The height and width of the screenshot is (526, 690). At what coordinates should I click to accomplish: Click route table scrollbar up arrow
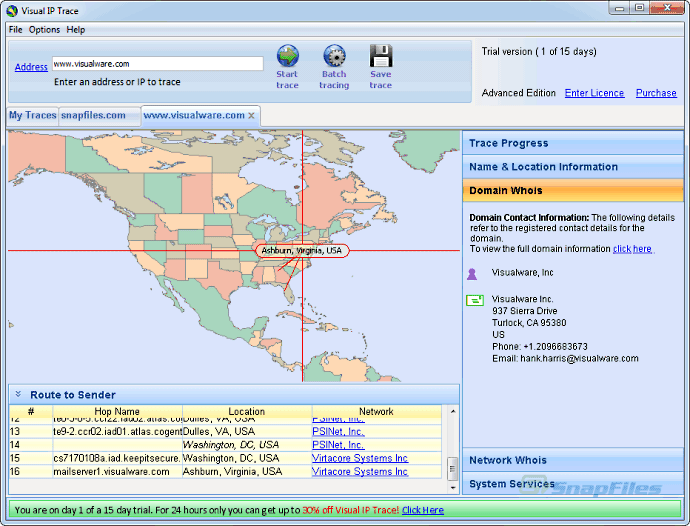click(x=453, y=411)
